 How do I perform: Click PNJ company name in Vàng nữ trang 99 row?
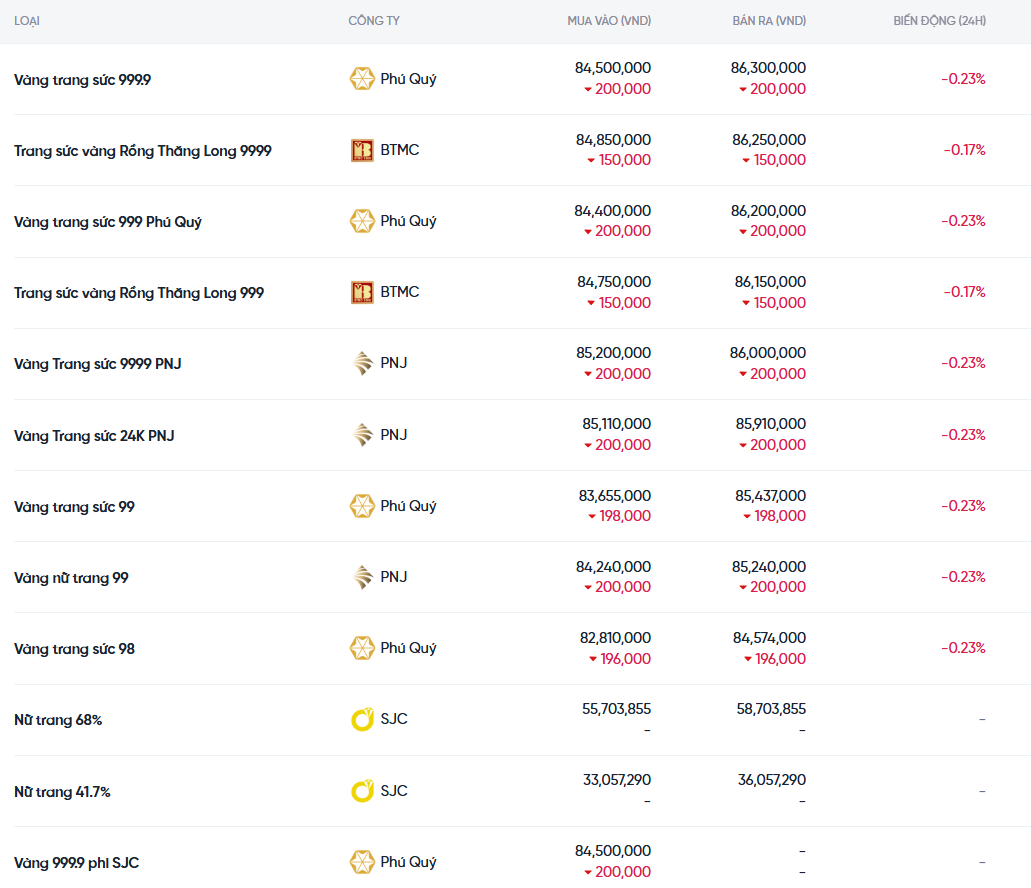[x=393, y=576]
